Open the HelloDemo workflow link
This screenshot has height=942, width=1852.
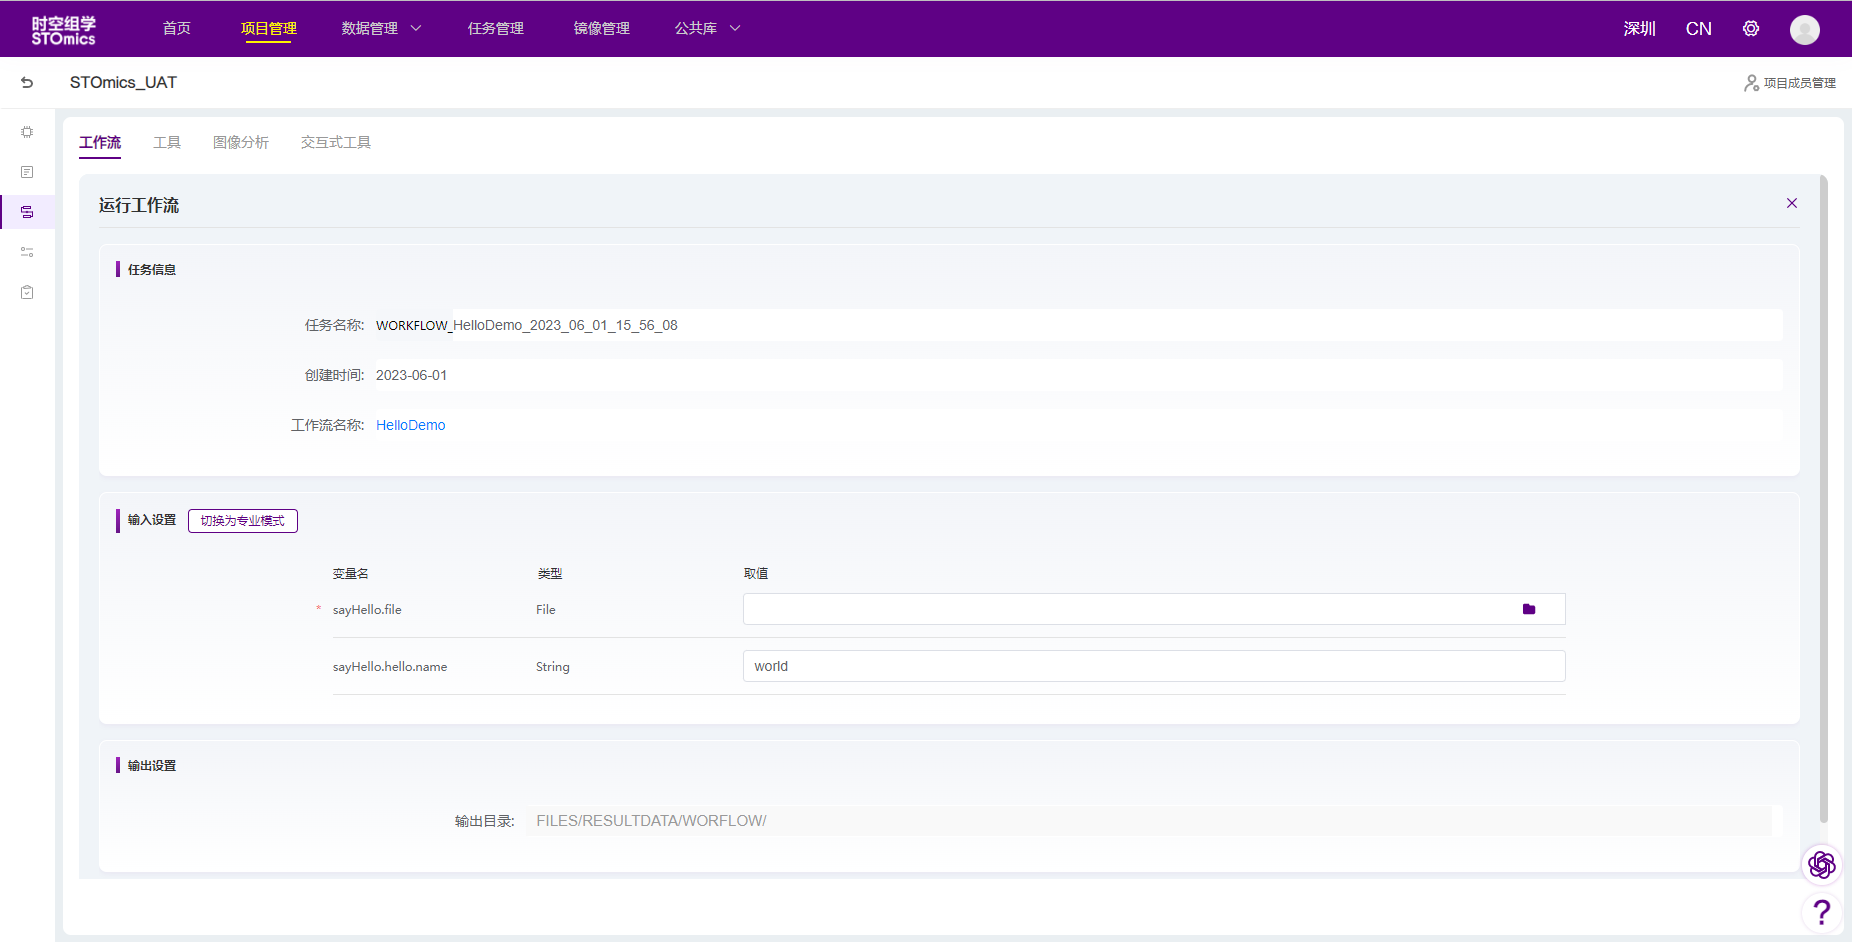[410, 425]
